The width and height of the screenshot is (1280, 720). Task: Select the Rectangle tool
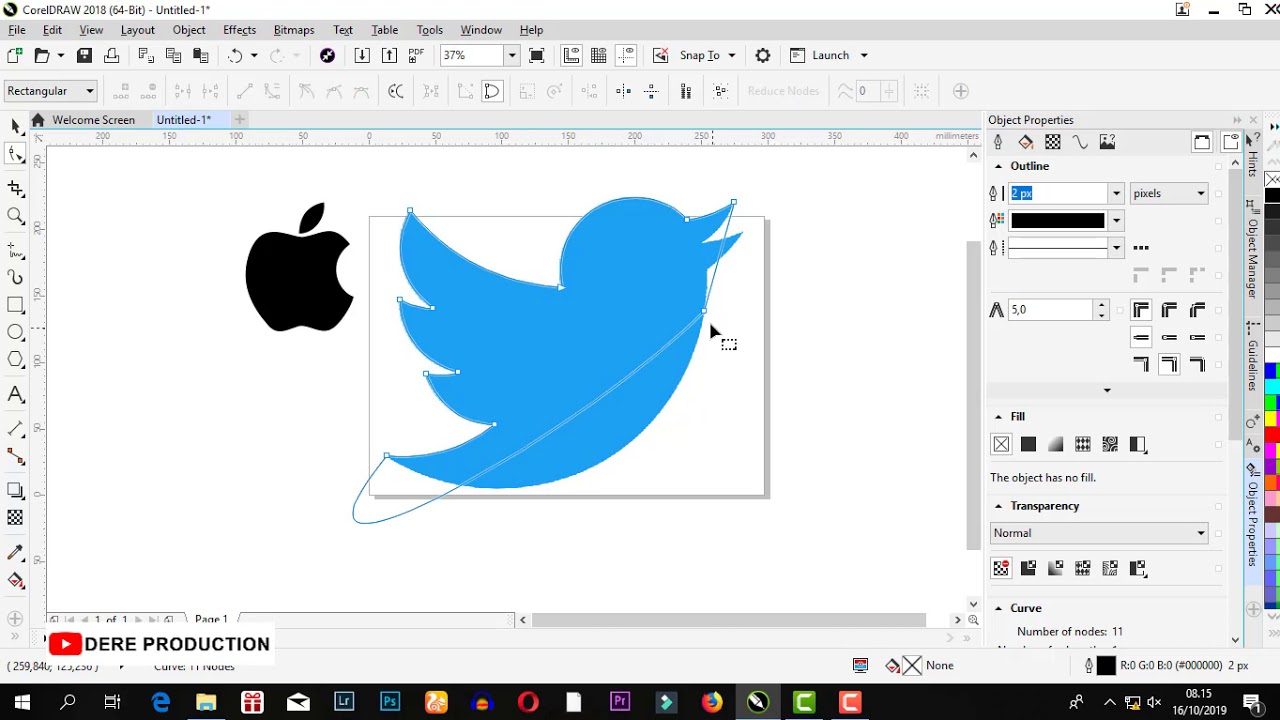pyautogui.click(x=15, y=305)
